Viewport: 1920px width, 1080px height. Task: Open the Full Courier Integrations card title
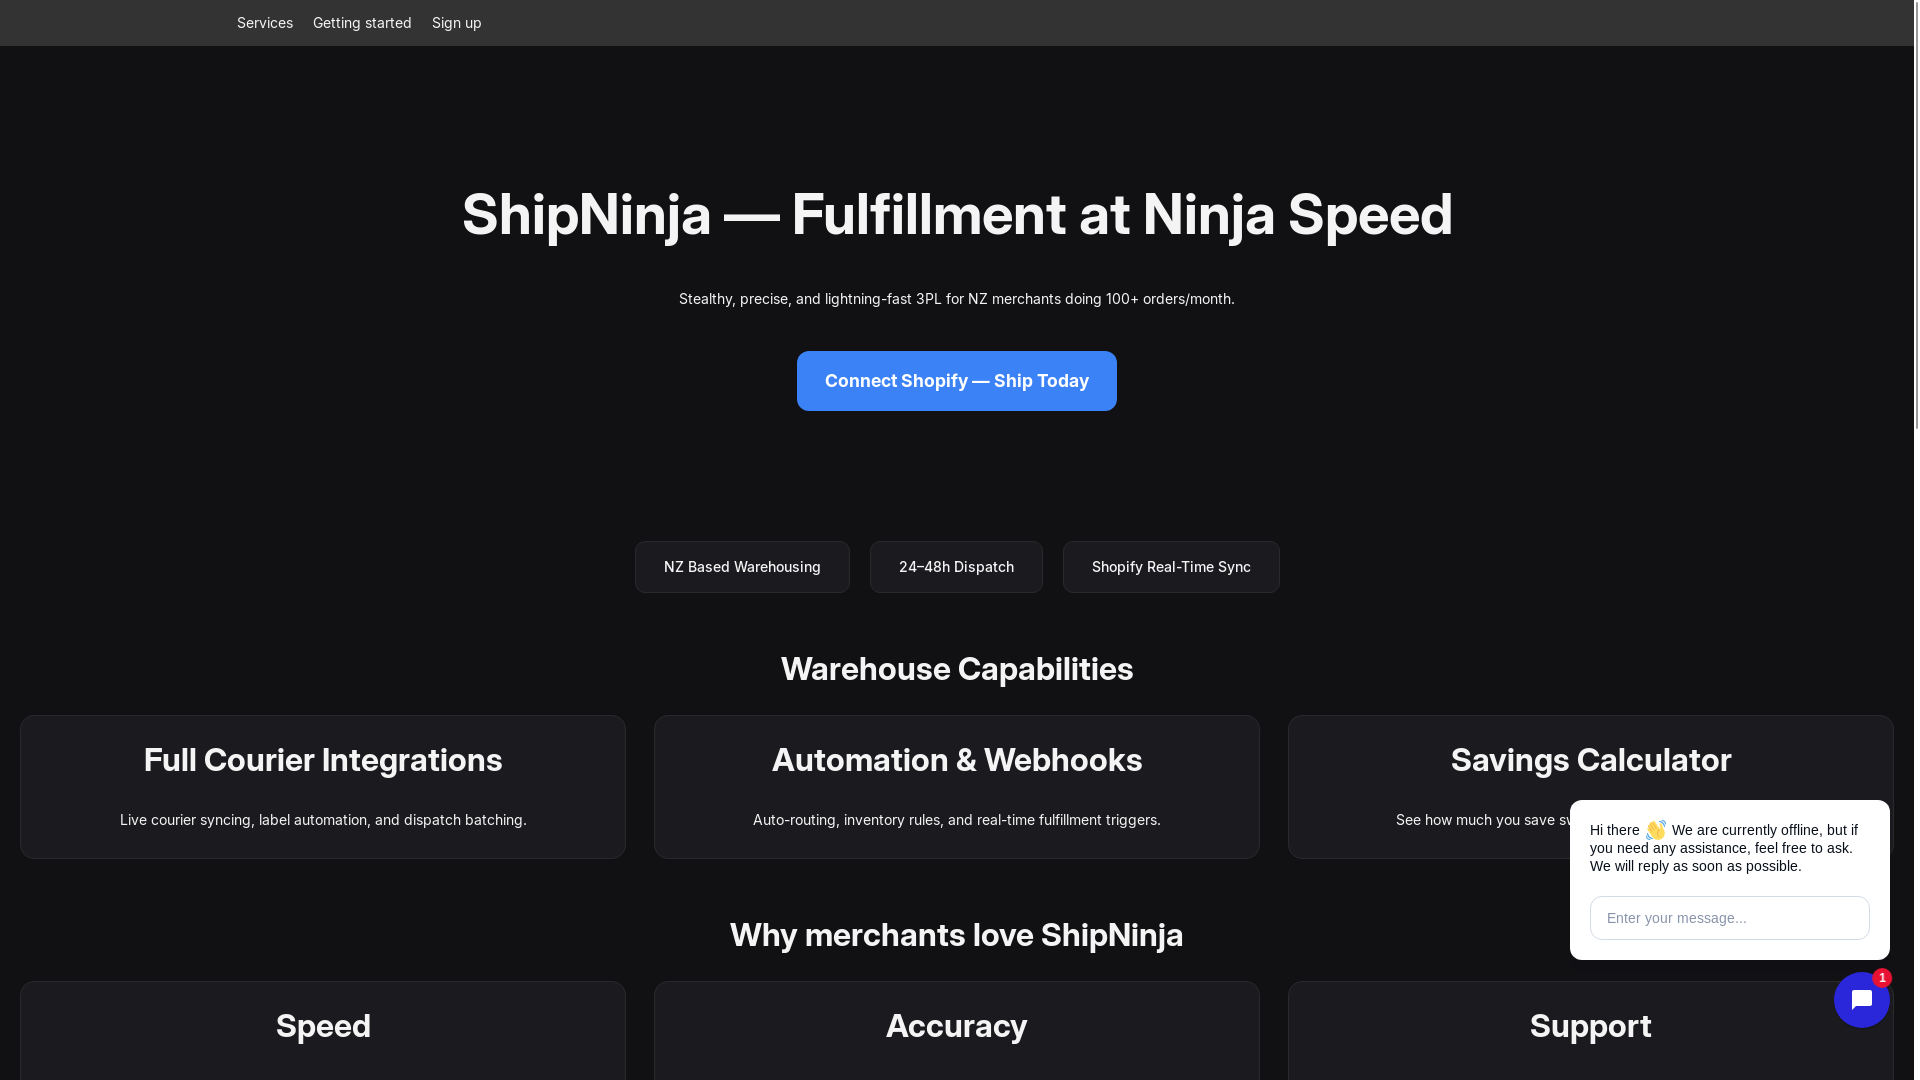point(323,760)
